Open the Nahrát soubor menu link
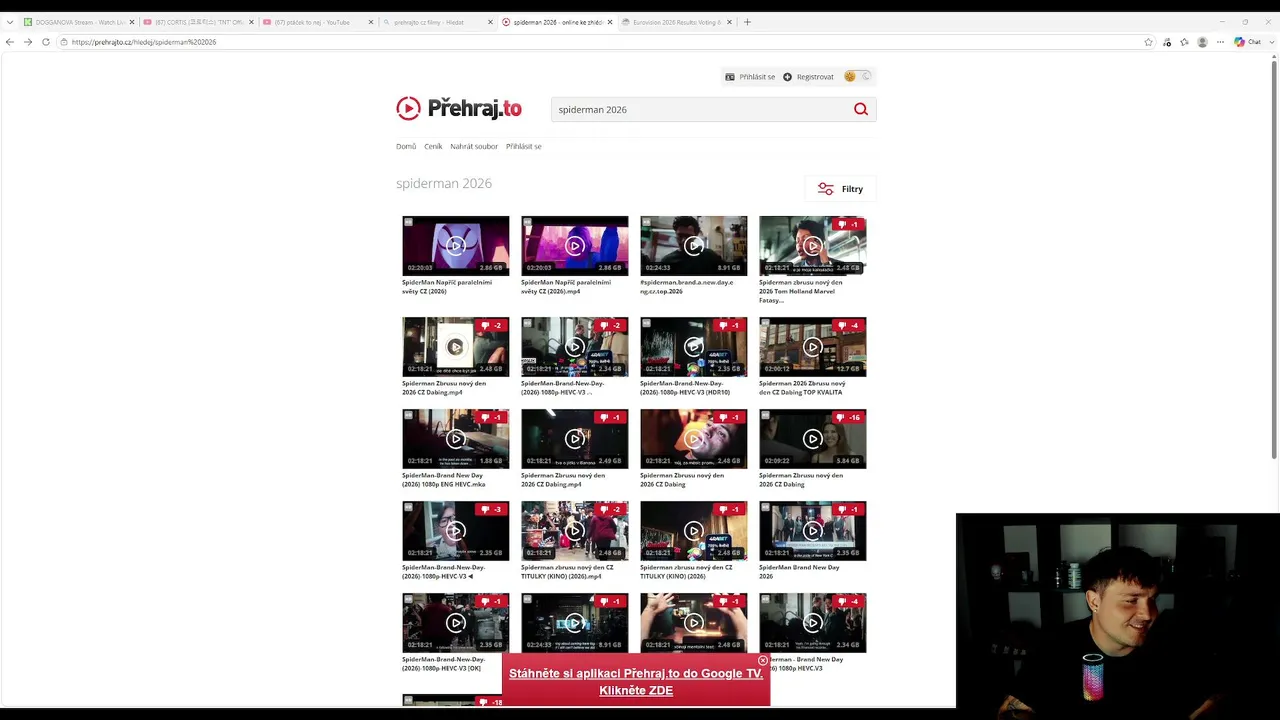Image resolution: width=1280 pixels, height=720 pixels. [474, 146]
